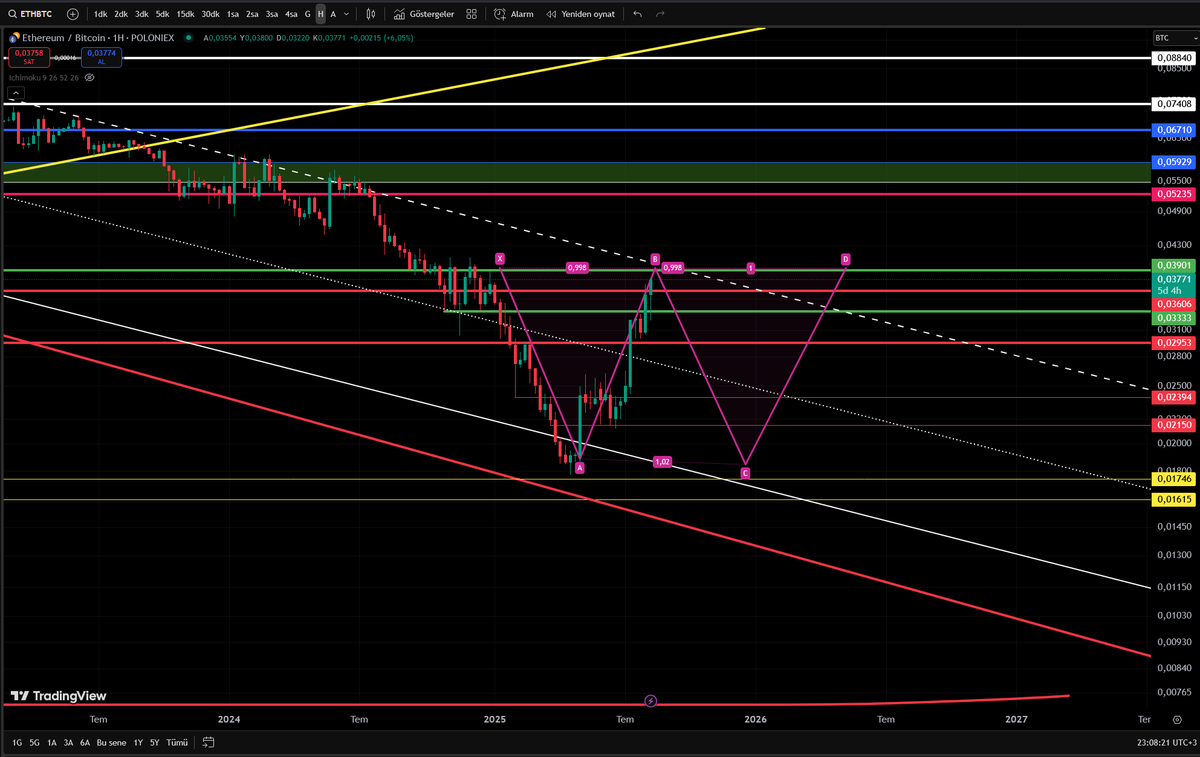Select the H weekly interval
The height and width of the screenshot is (757, 1200).
[x=320, y=15]
